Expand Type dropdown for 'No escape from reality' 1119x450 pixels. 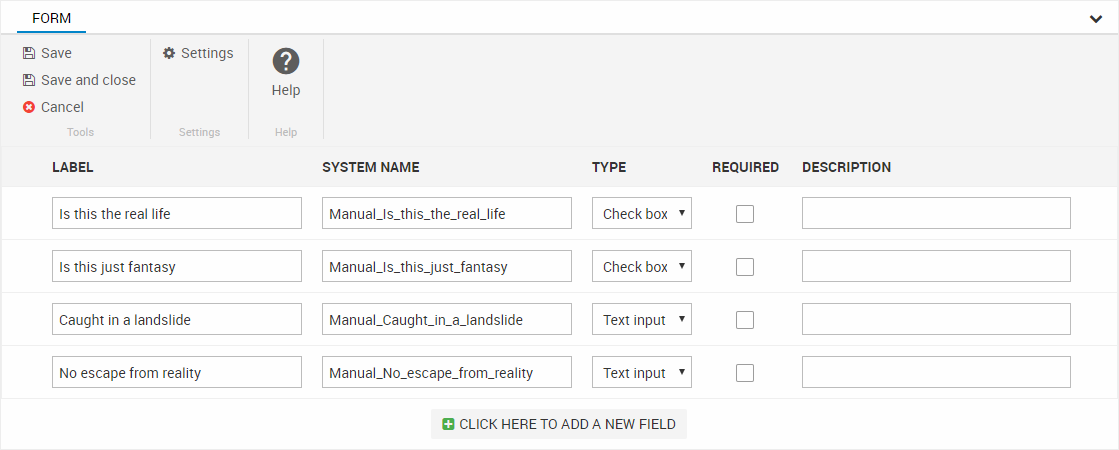tap(642, 373)
